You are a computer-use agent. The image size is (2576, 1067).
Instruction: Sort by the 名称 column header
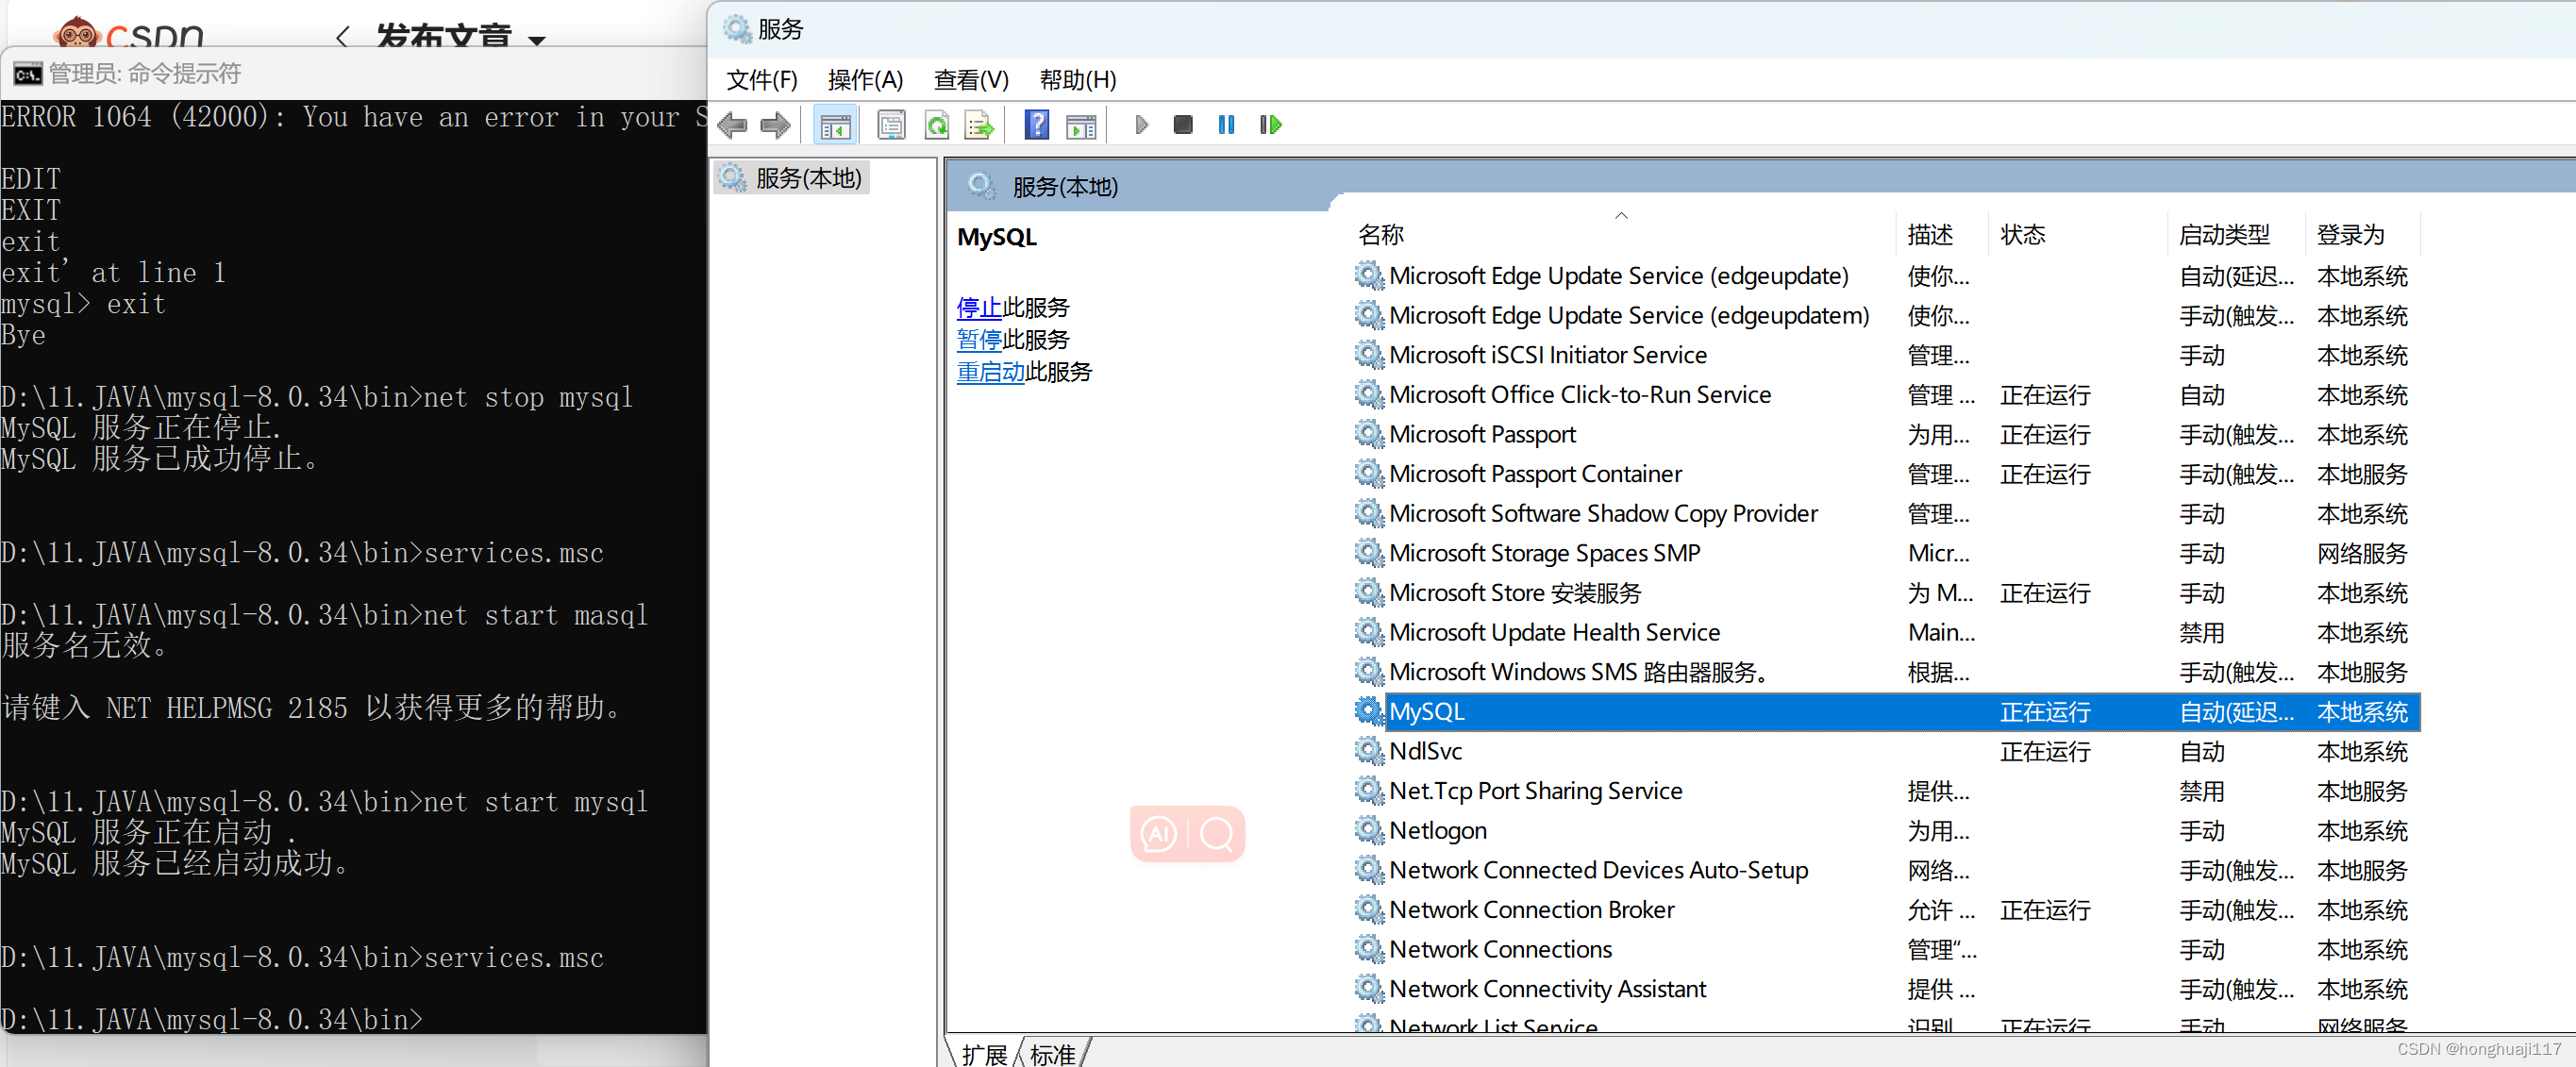(1623, 234)
